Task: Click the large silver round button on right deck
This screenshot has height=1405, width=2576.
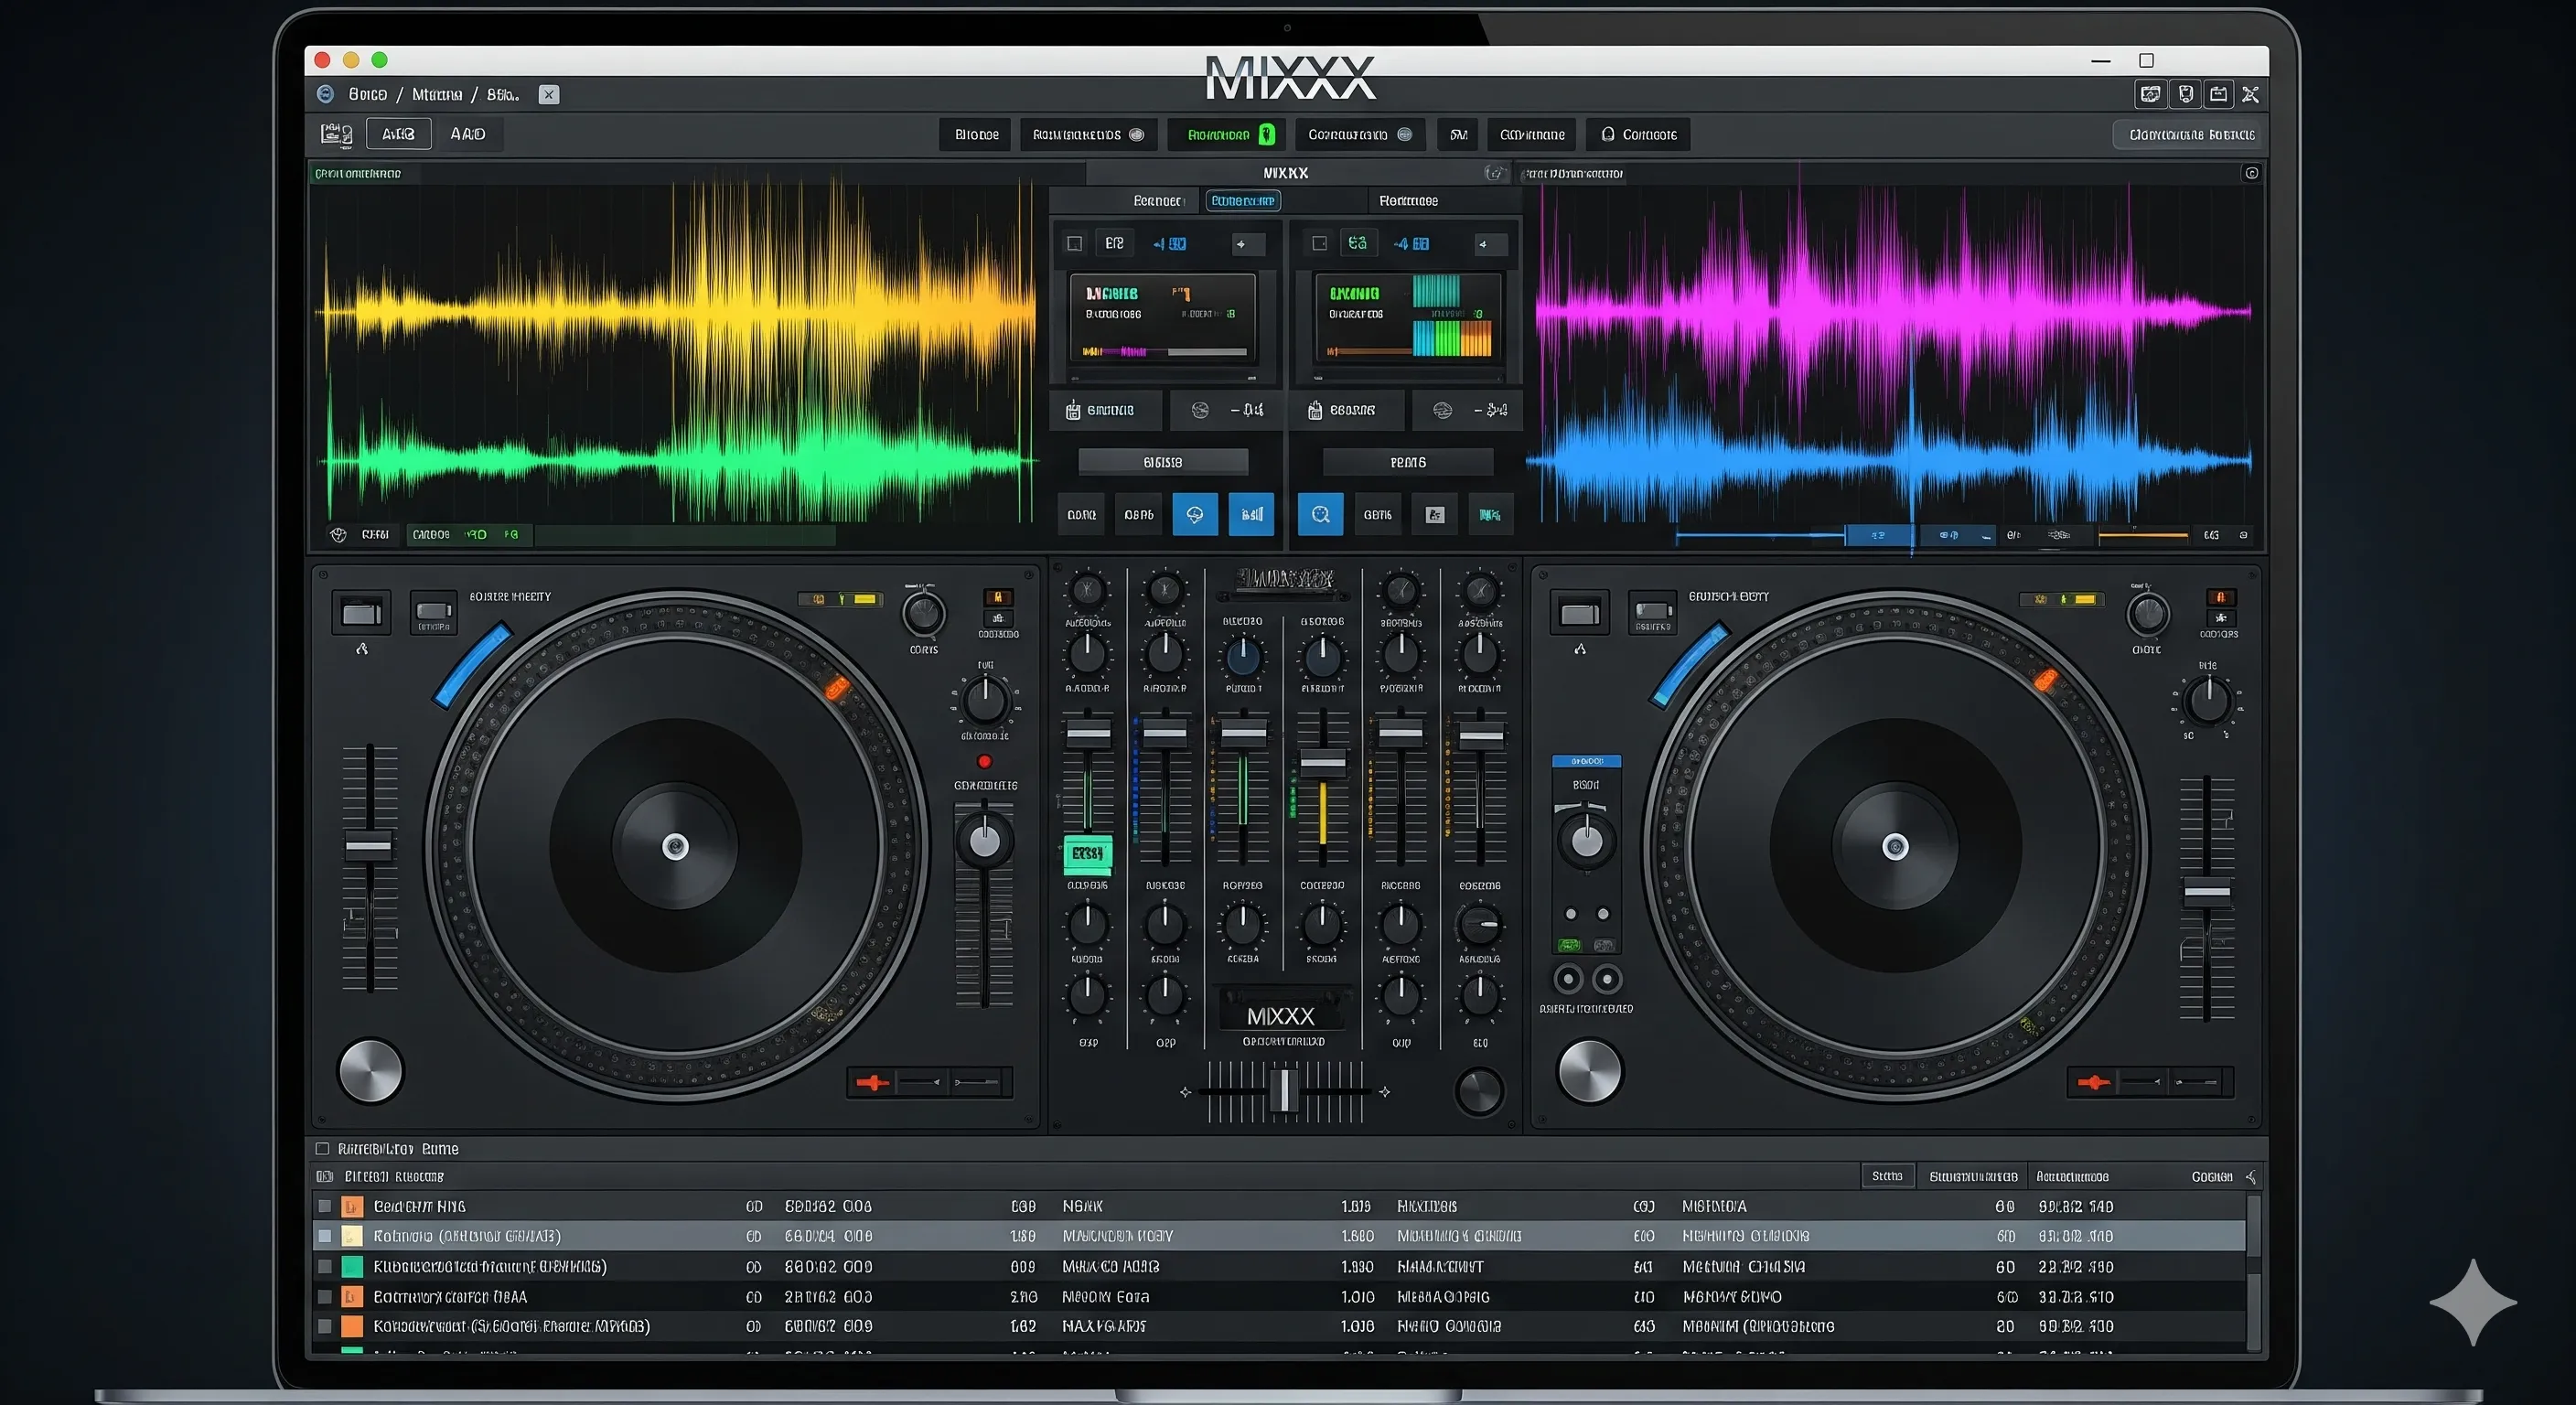Action: (1588, 1071)
